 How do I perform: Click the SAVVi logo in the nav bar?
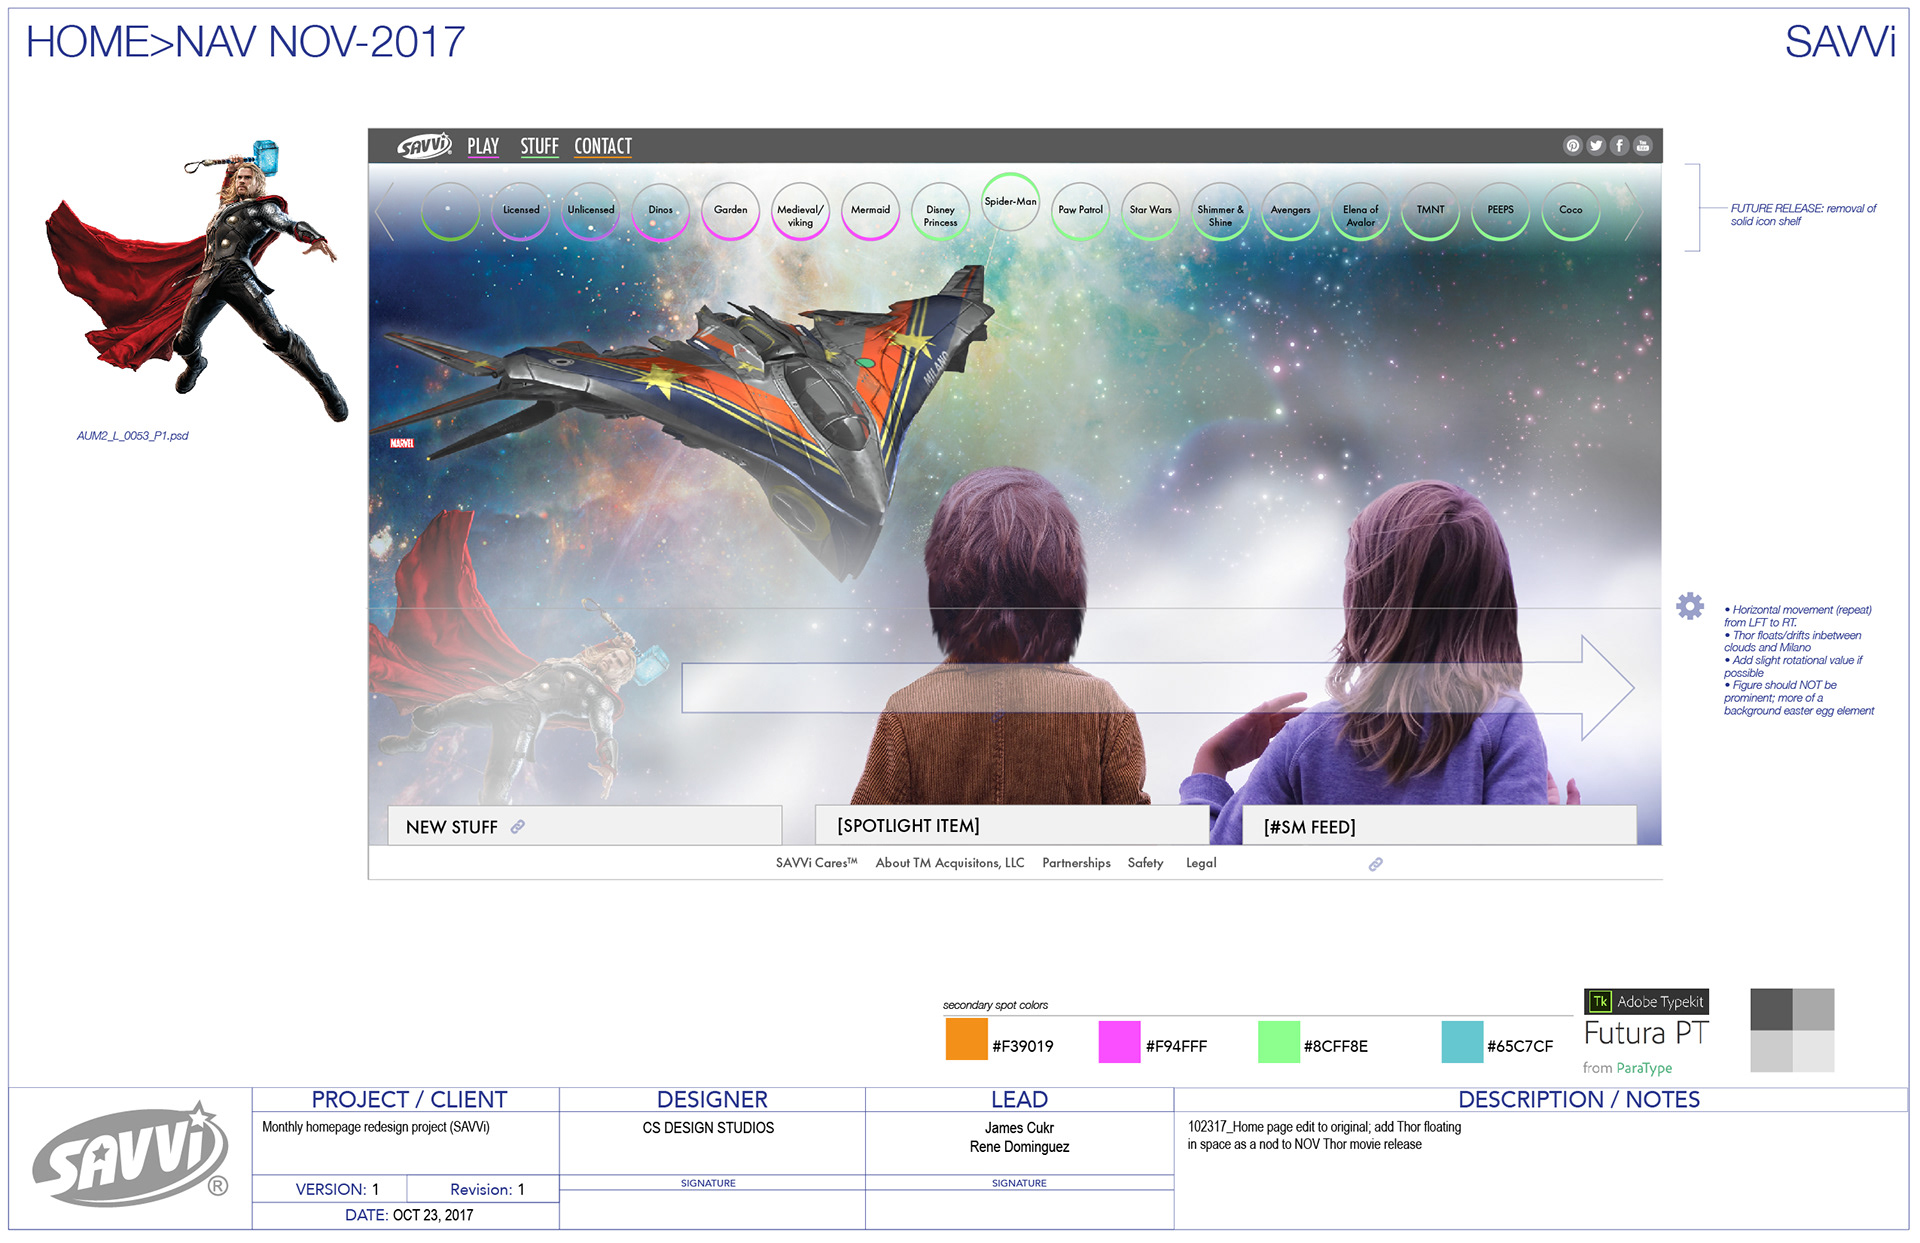click(x=424, y=146)
